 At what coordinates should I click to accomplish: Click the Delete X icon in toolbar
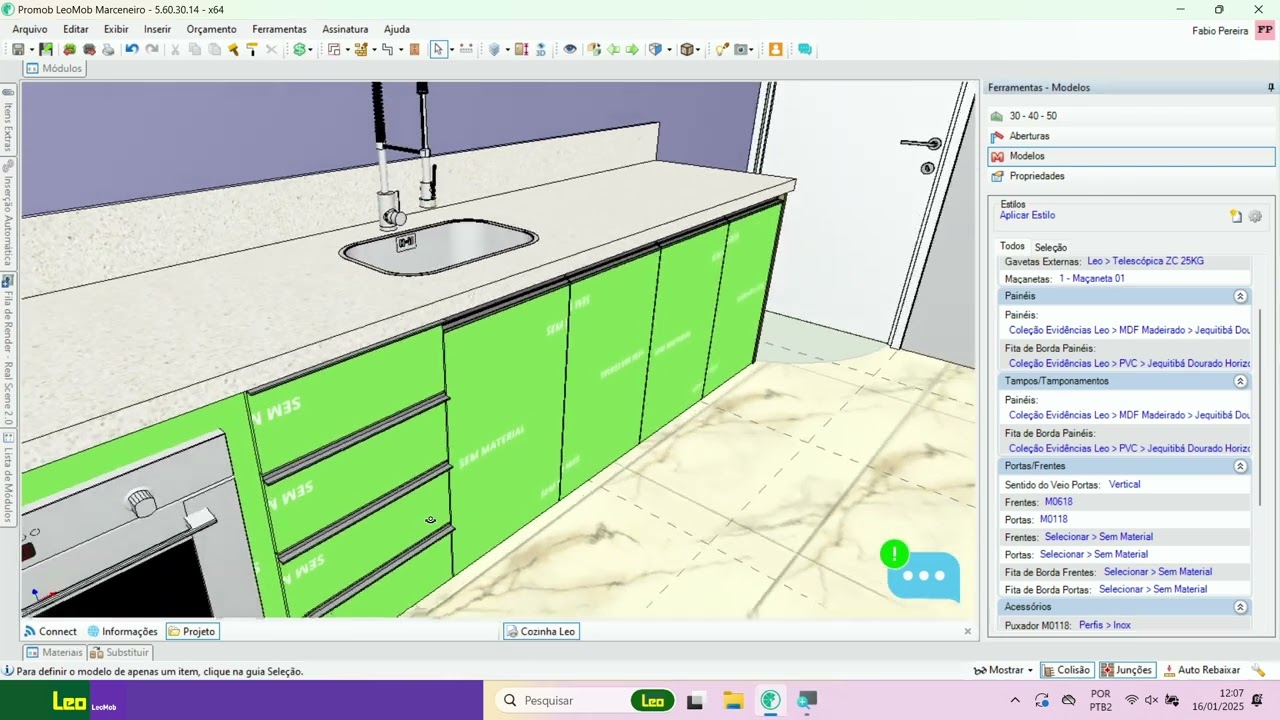coord(271,49)
